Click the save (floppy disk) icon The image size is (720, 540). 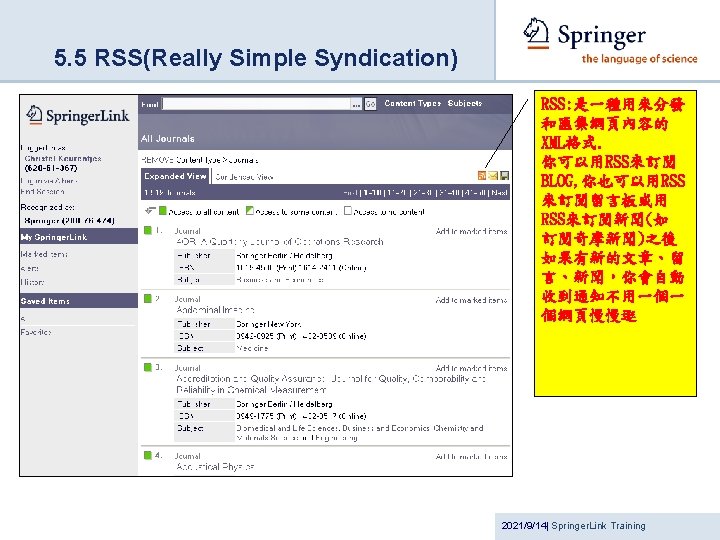click(504, 175)
